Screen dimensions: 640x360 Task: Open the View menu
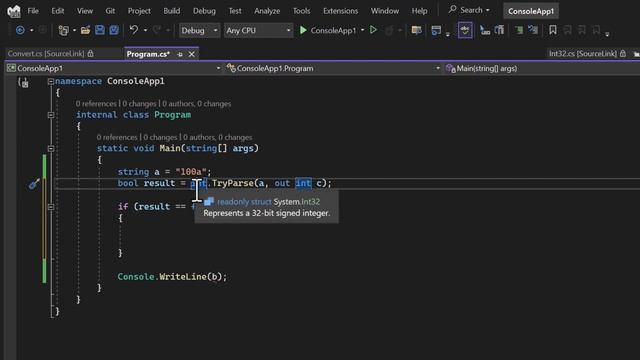(84, 11)
